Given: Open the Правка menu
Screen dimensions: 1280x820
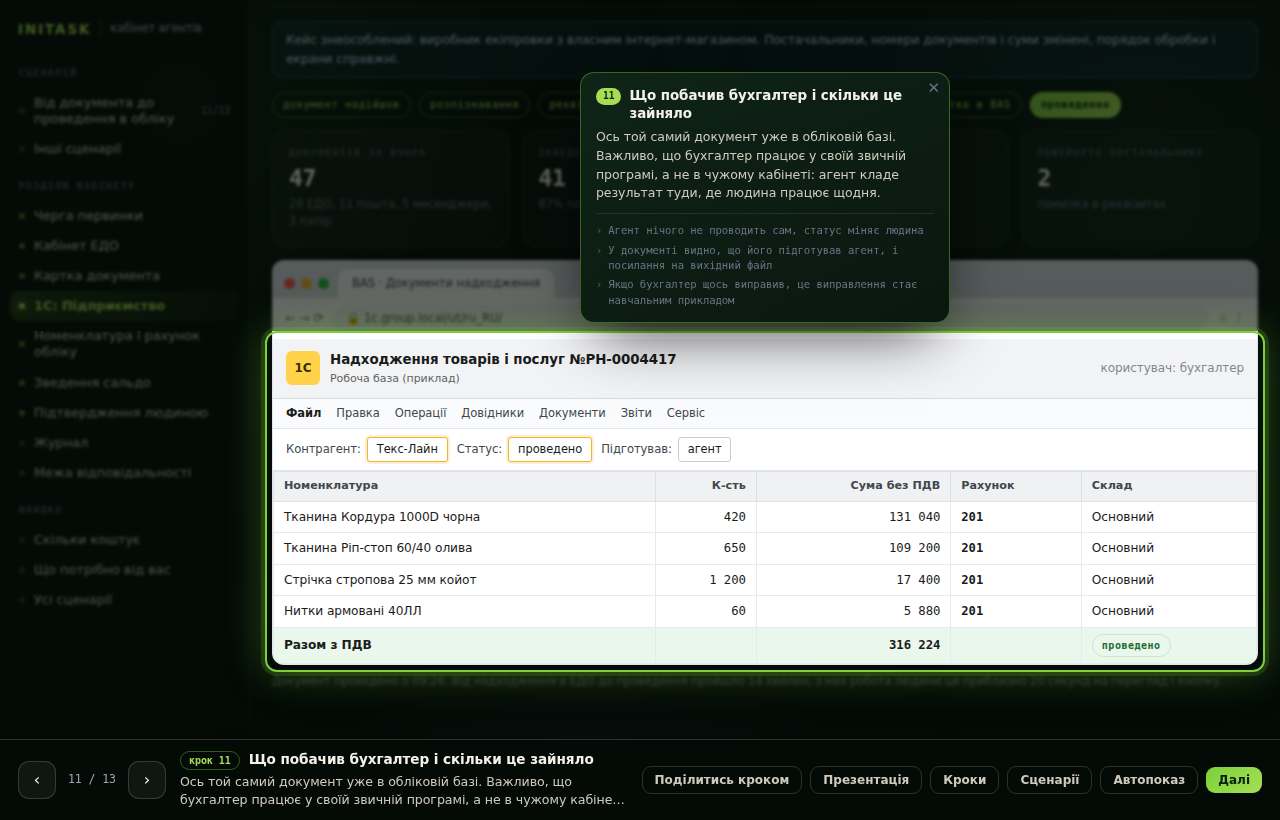Looking at the screenshot, I should click(358, 413).
